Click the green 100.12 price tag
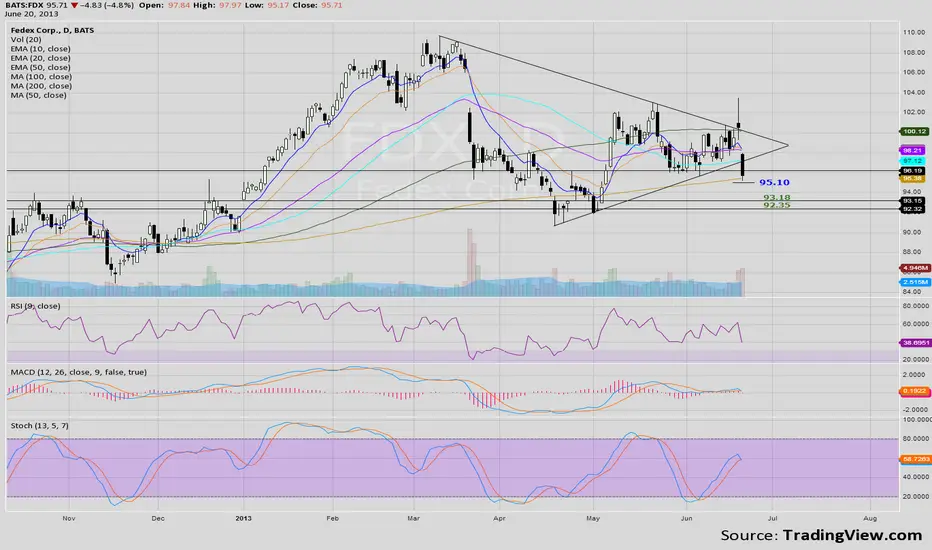Screen dimensions: 932x550 coord(914,131)
